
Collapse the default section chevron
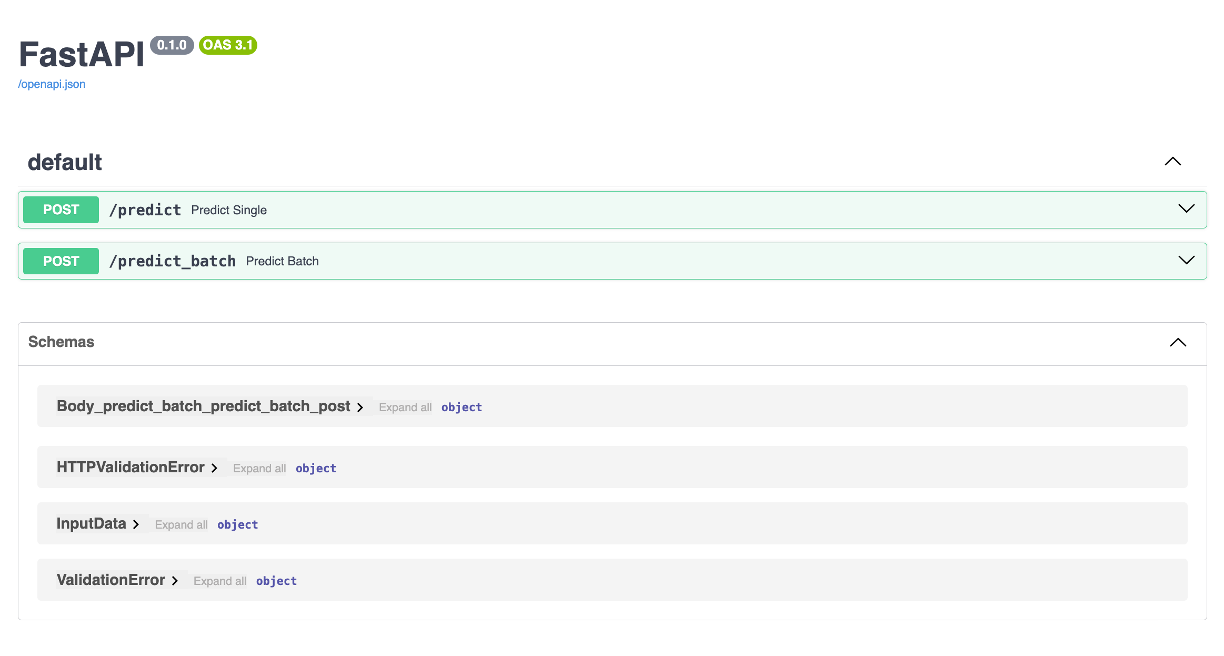click(1173, 162)
